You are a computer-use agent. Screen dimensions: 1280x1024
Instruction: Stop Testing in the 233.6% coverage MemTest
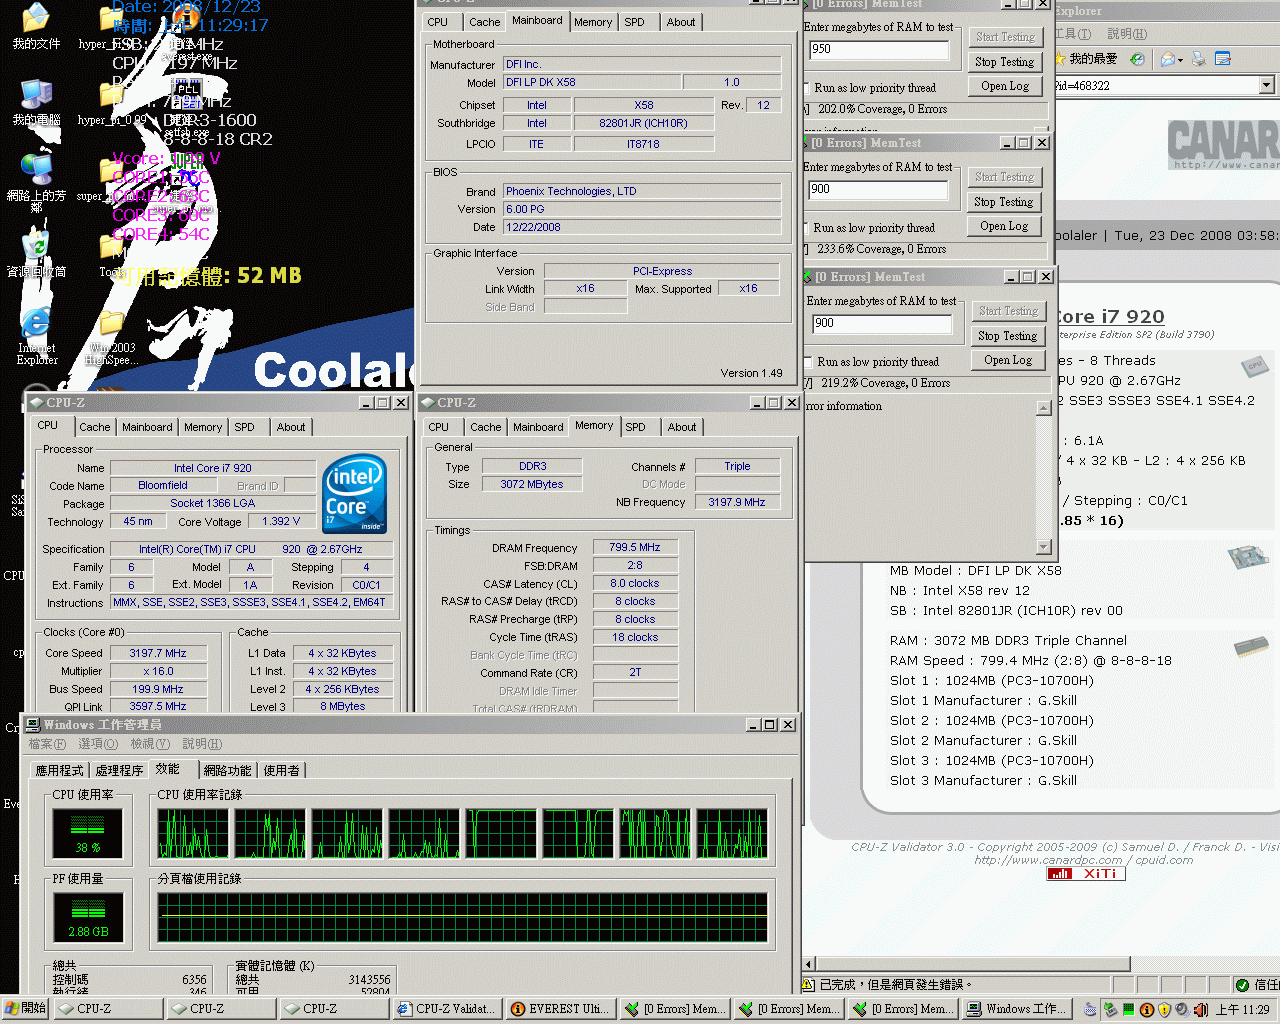[1003, 202]
